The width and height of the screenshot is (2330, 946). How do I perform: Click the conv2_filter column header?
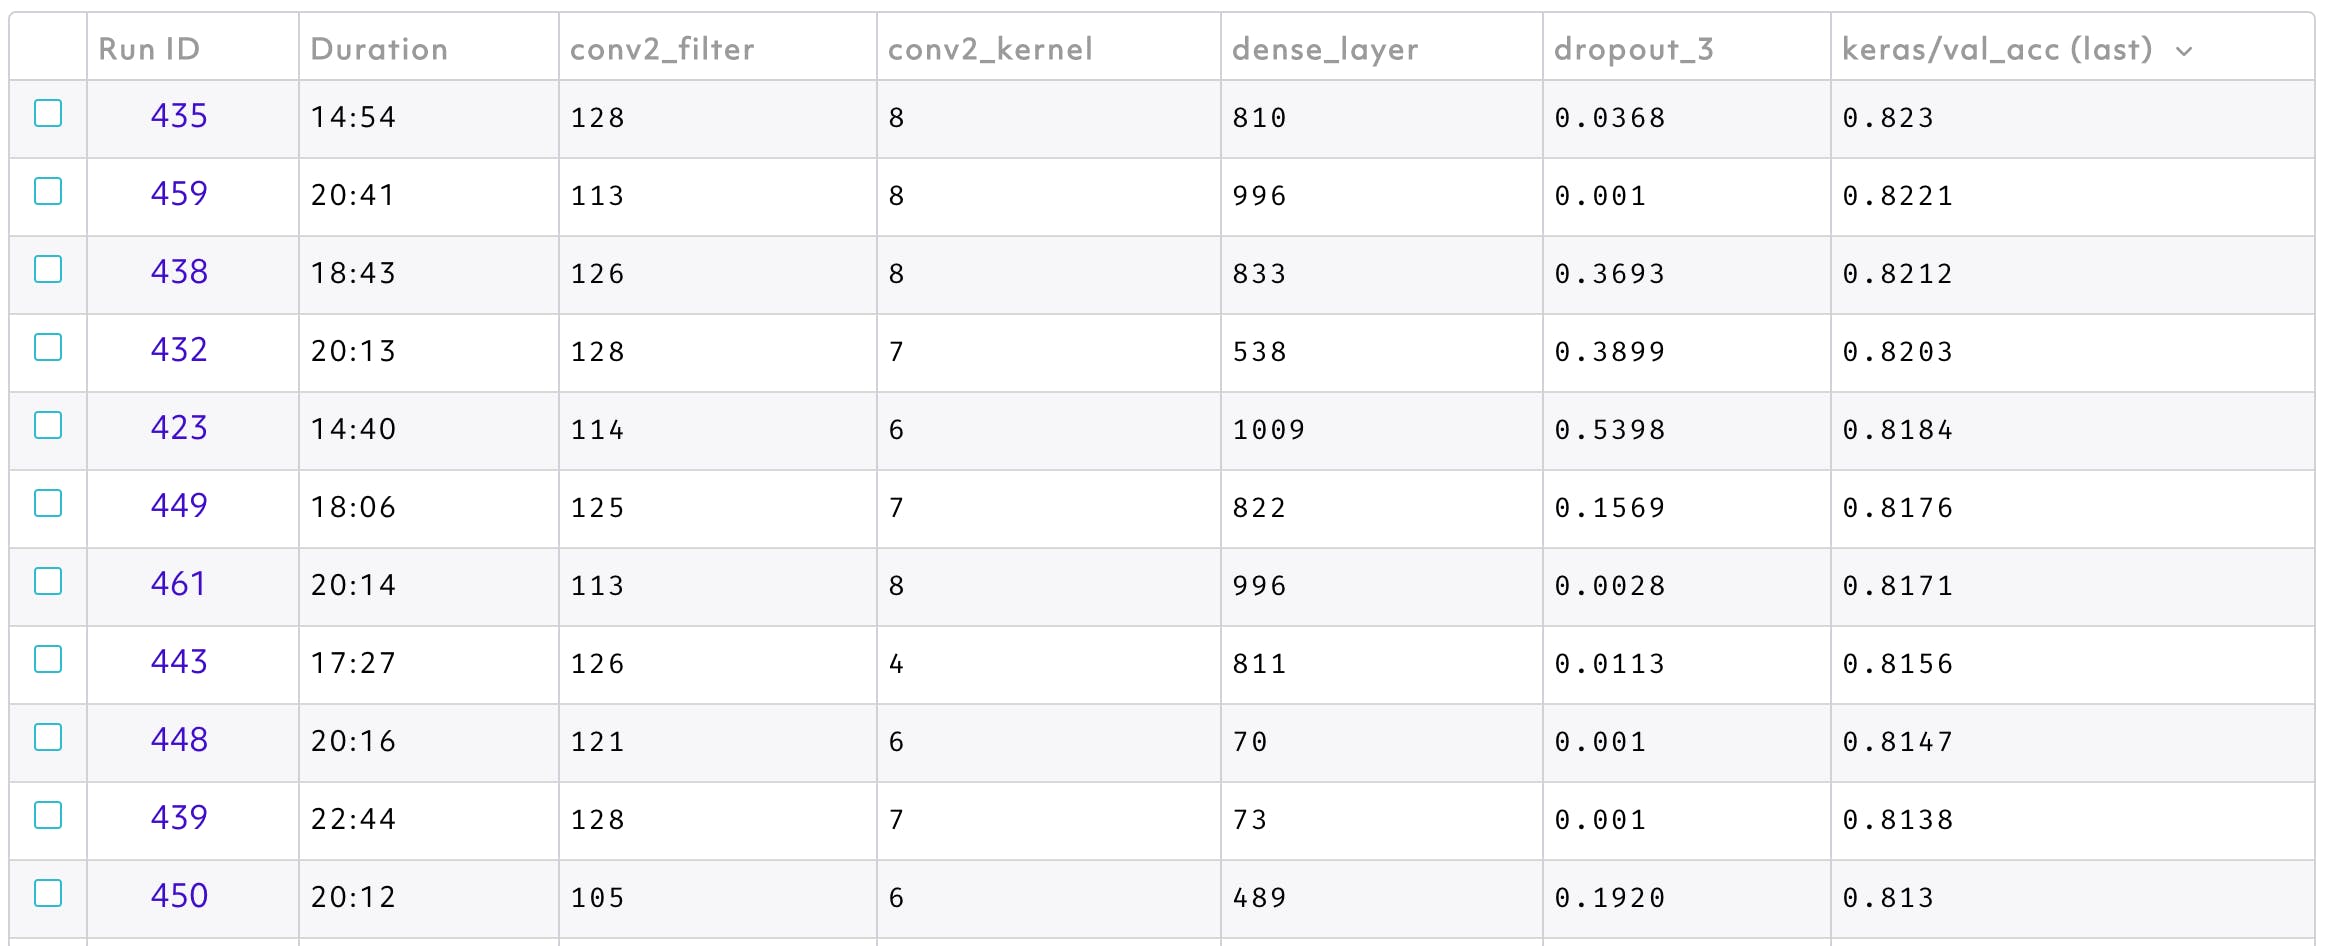pyautogui.click(x=662, y=49)
